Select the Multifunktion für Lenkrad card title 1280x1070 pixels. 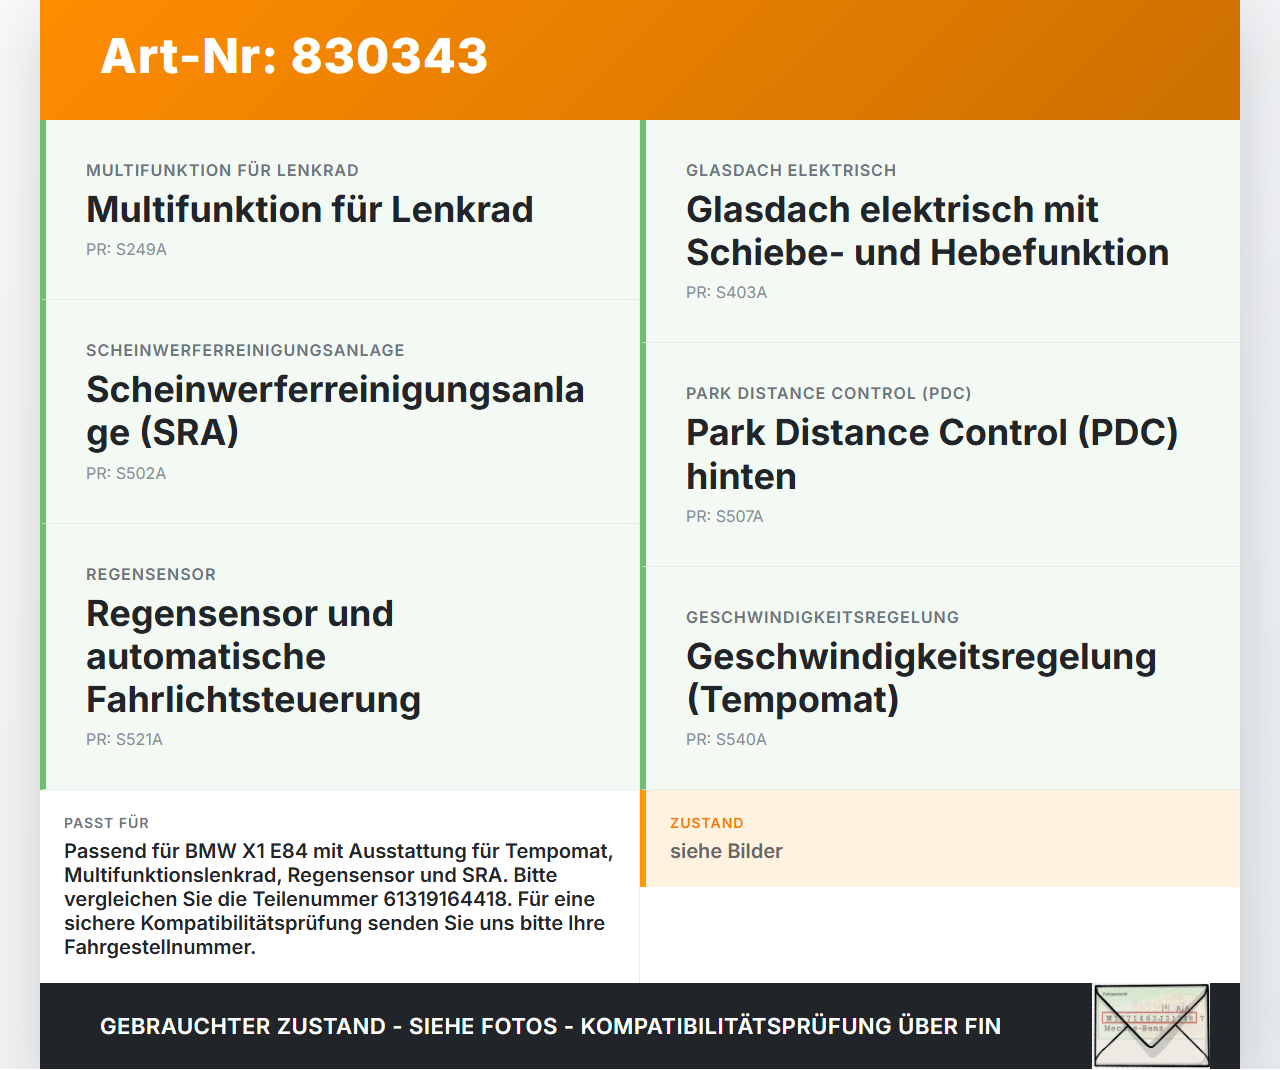pos(310,209)
